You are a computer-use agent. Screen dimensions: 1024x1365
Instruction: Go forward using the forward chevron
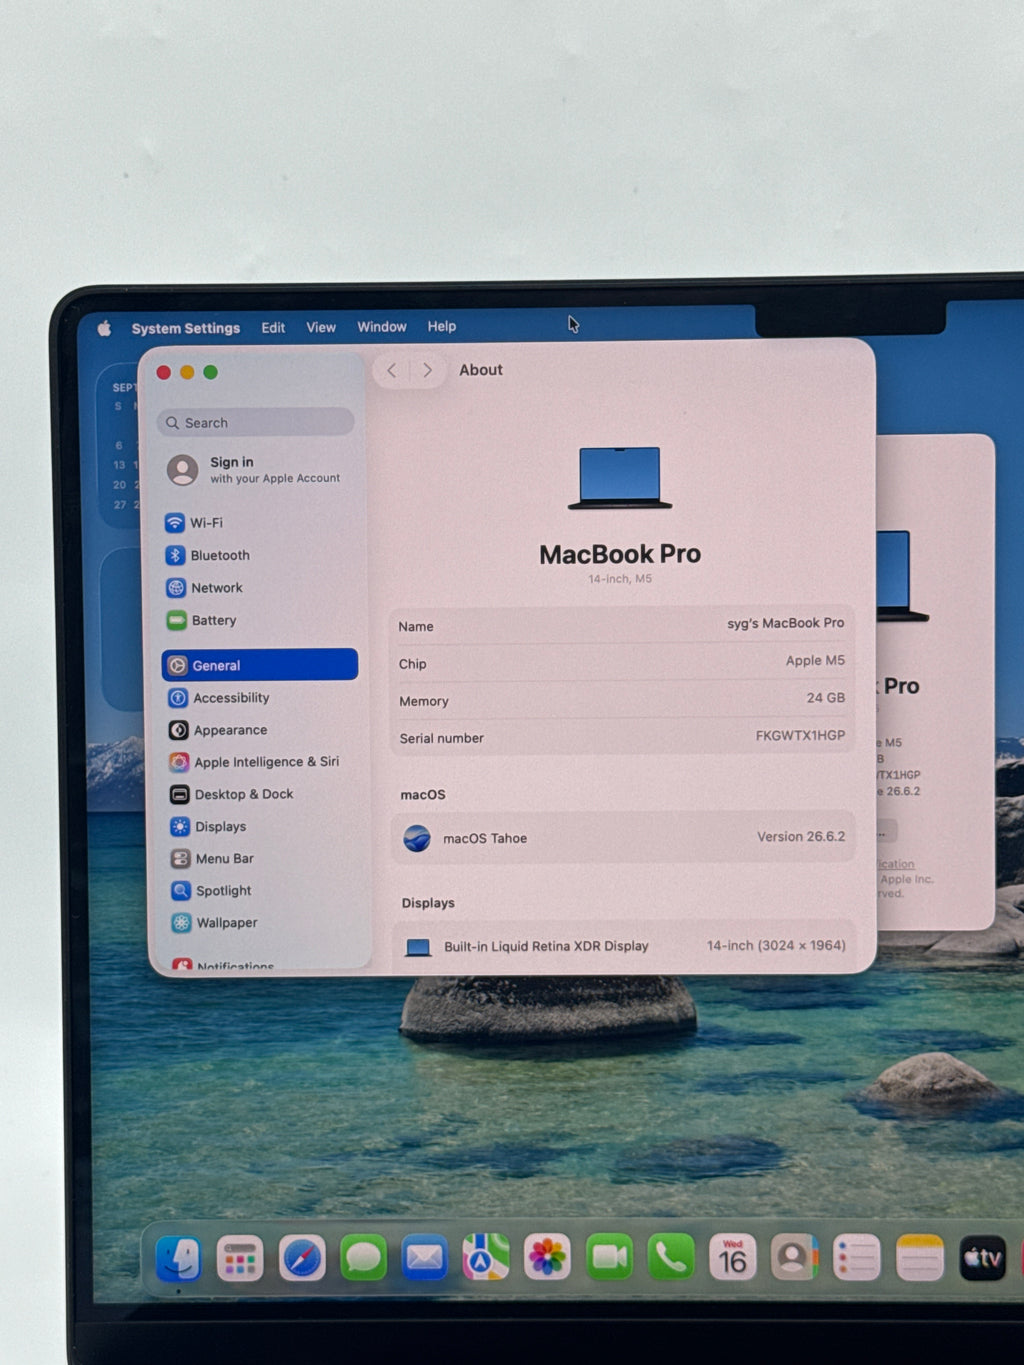coord(427,370)
